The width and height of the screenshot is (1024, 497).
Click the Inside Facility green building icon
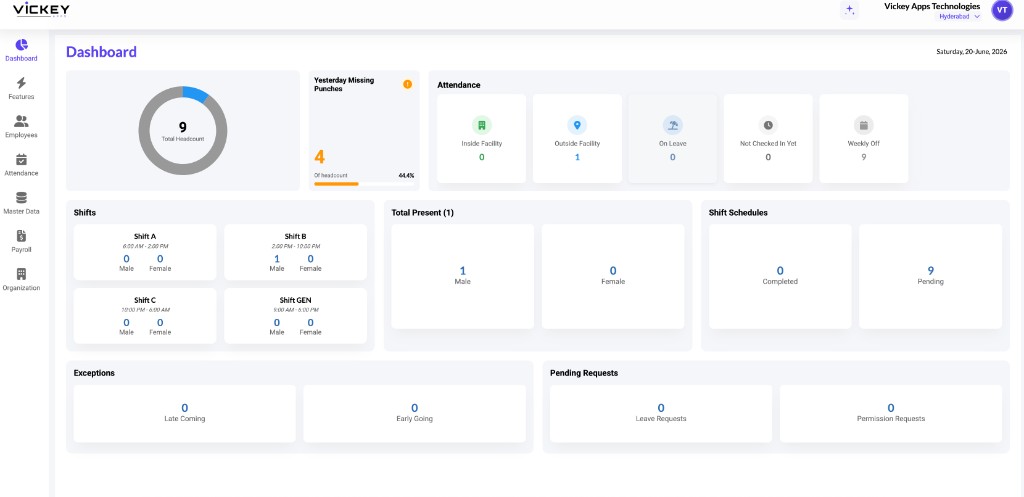pyautogui.click(x=481, y=125)
